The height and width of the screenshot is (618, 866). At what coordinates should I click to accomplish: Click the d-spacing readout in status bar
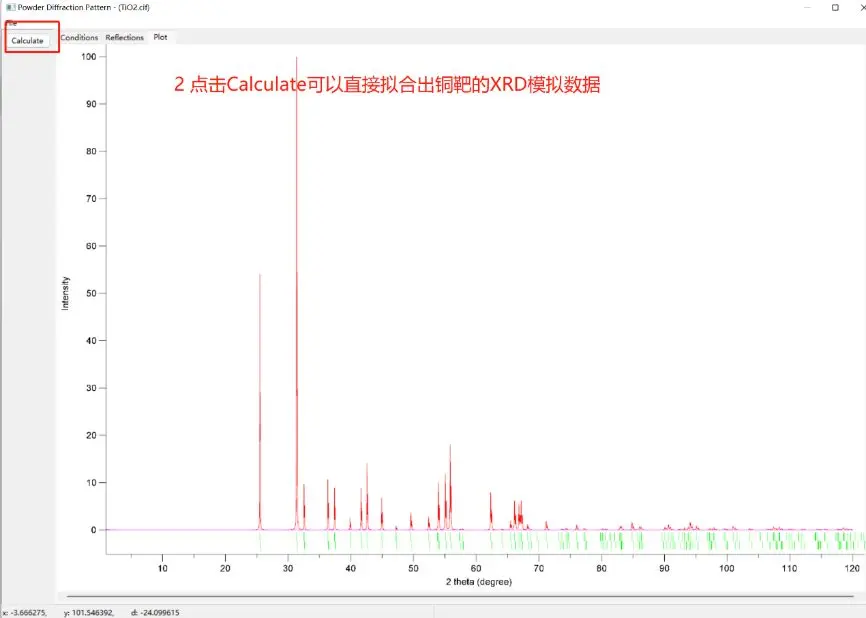pos(155,612)
